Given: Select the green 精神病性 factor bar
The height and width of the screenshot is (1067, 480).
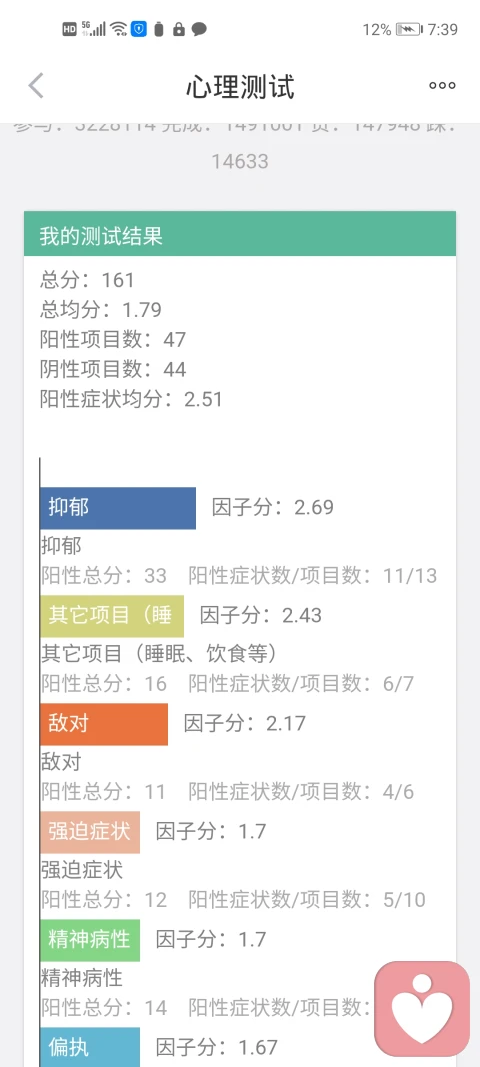Looking at the screenshot, I should coord(90,940).
